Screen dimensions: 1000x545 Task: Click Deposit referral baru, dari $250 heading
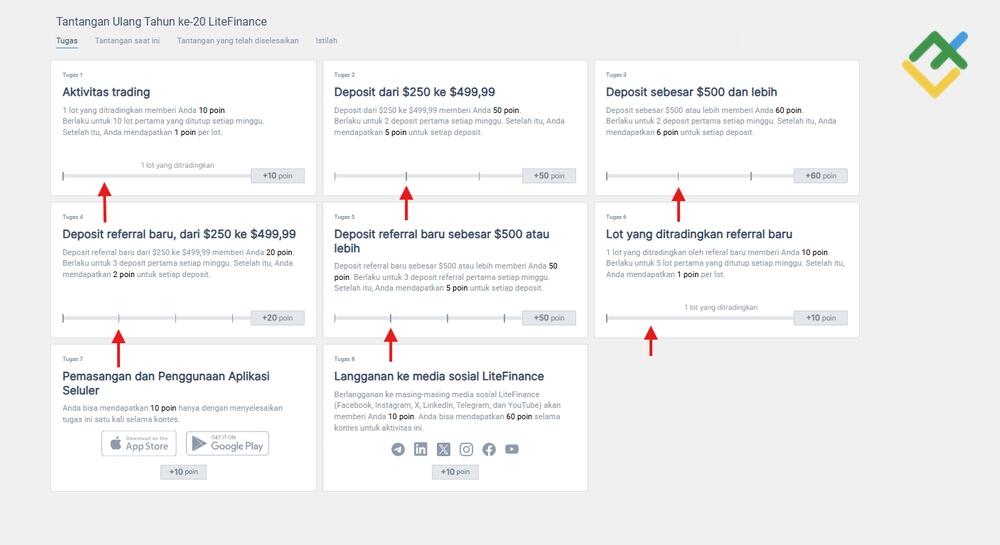pos(179,235)
